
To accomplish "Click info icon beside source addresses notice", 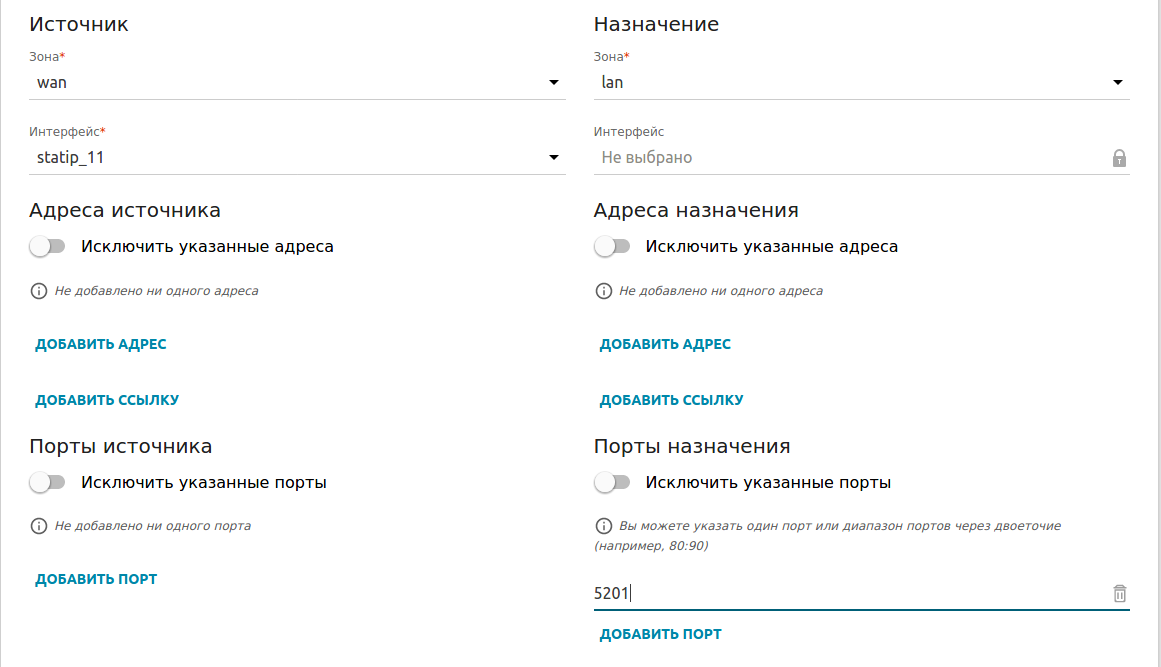I will (x=39, y=291).
